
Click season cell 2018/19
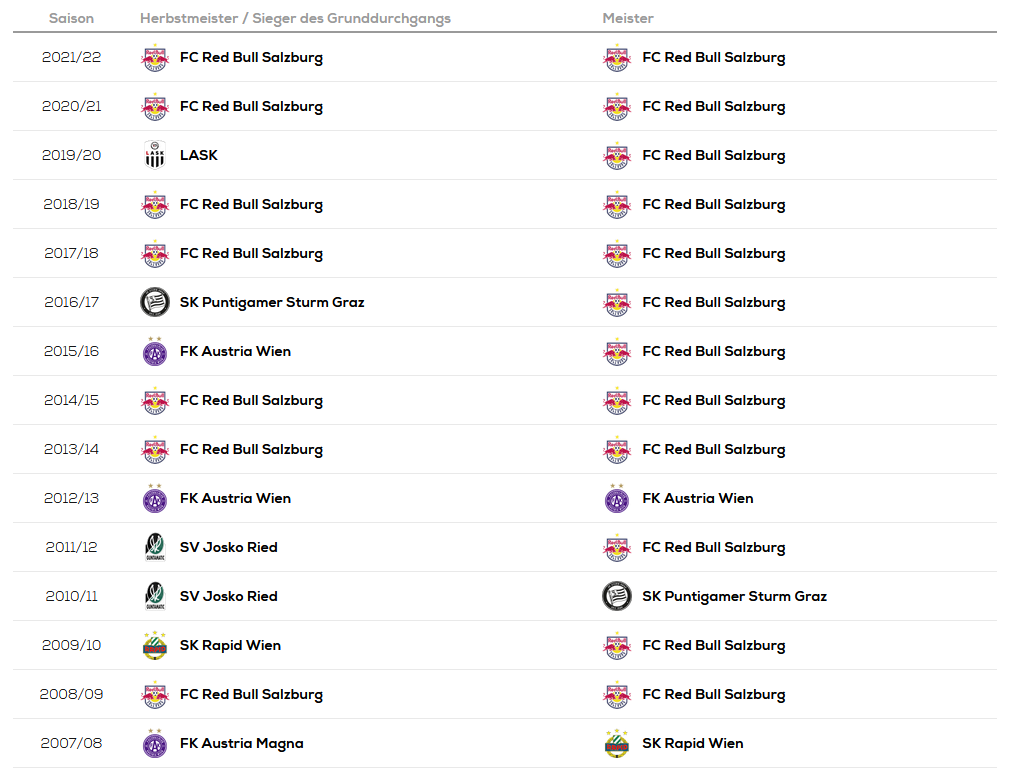[x=72, y=204]
